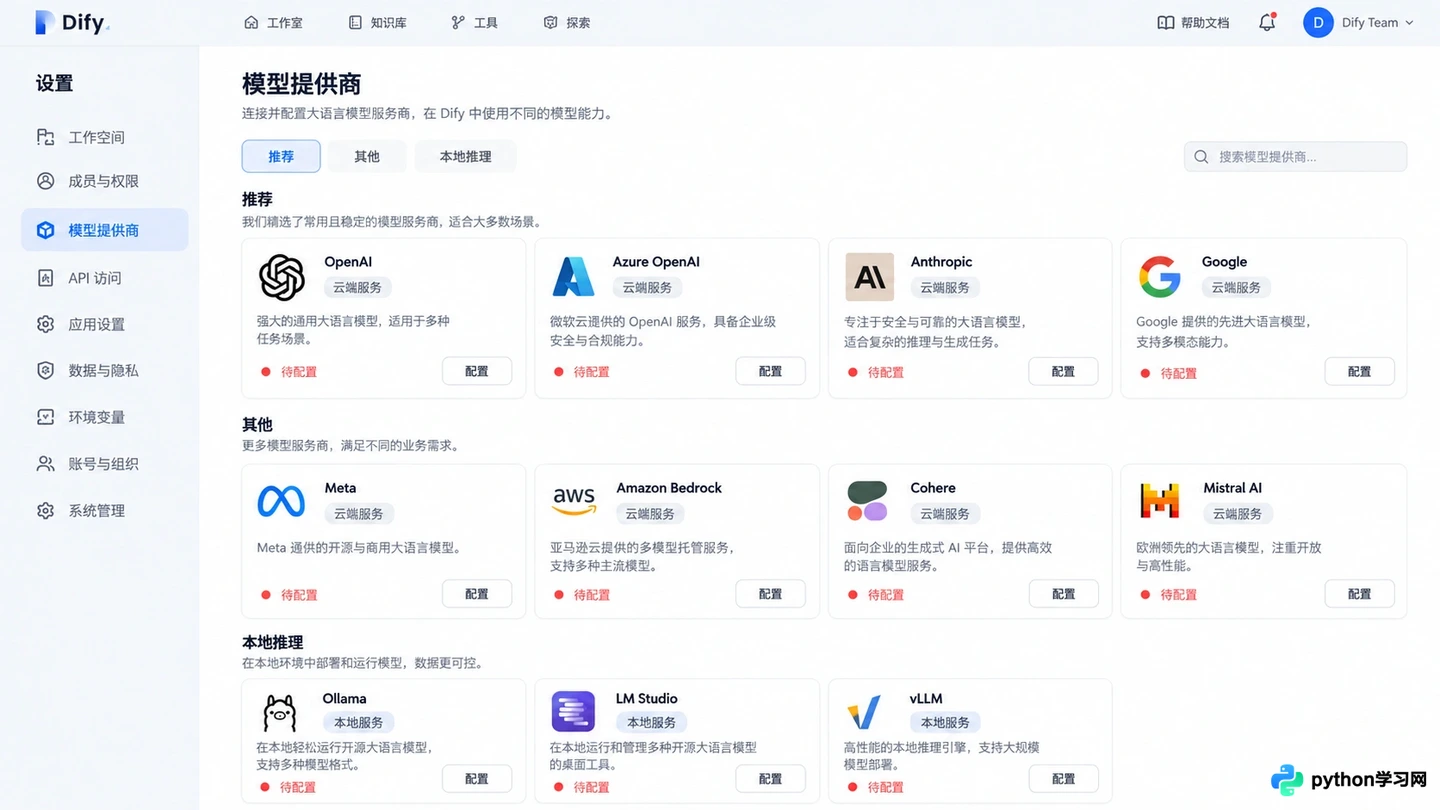Expand the Dify Team account dropdown arrow
The image size is (1440, 810).
[x=1410, y=22]
